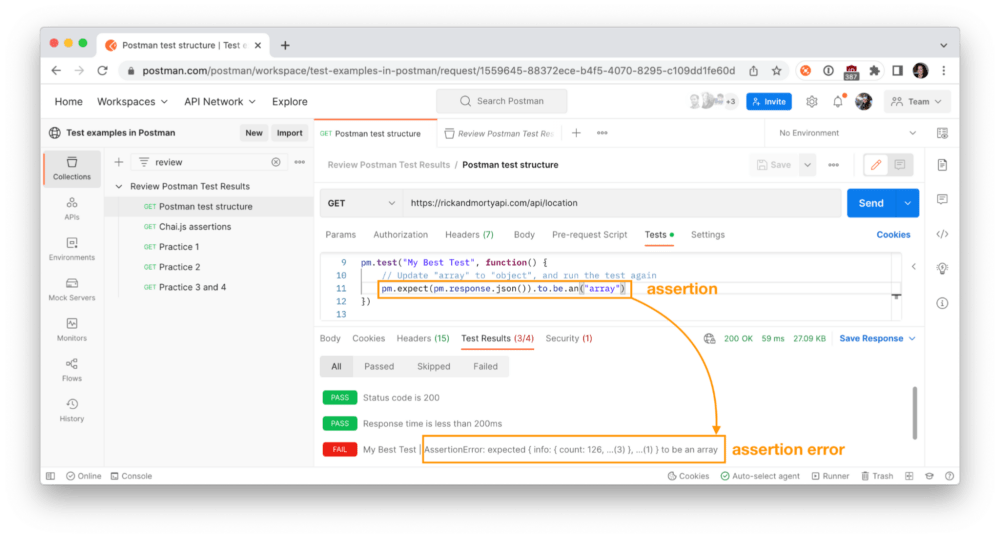Show only Failed test results
Viewport: 1000px width, 538px height.
coord(485,367)
